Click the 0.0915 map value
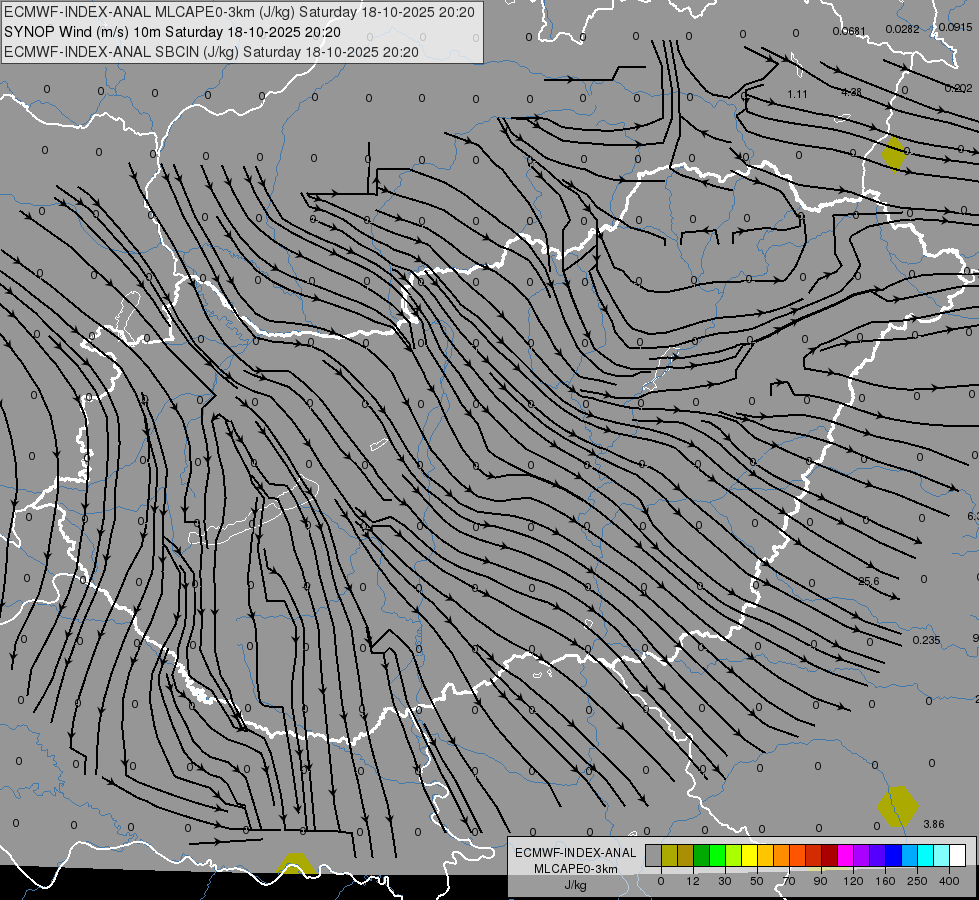This screenshot has width=979, height=900. tap(955, 27)
